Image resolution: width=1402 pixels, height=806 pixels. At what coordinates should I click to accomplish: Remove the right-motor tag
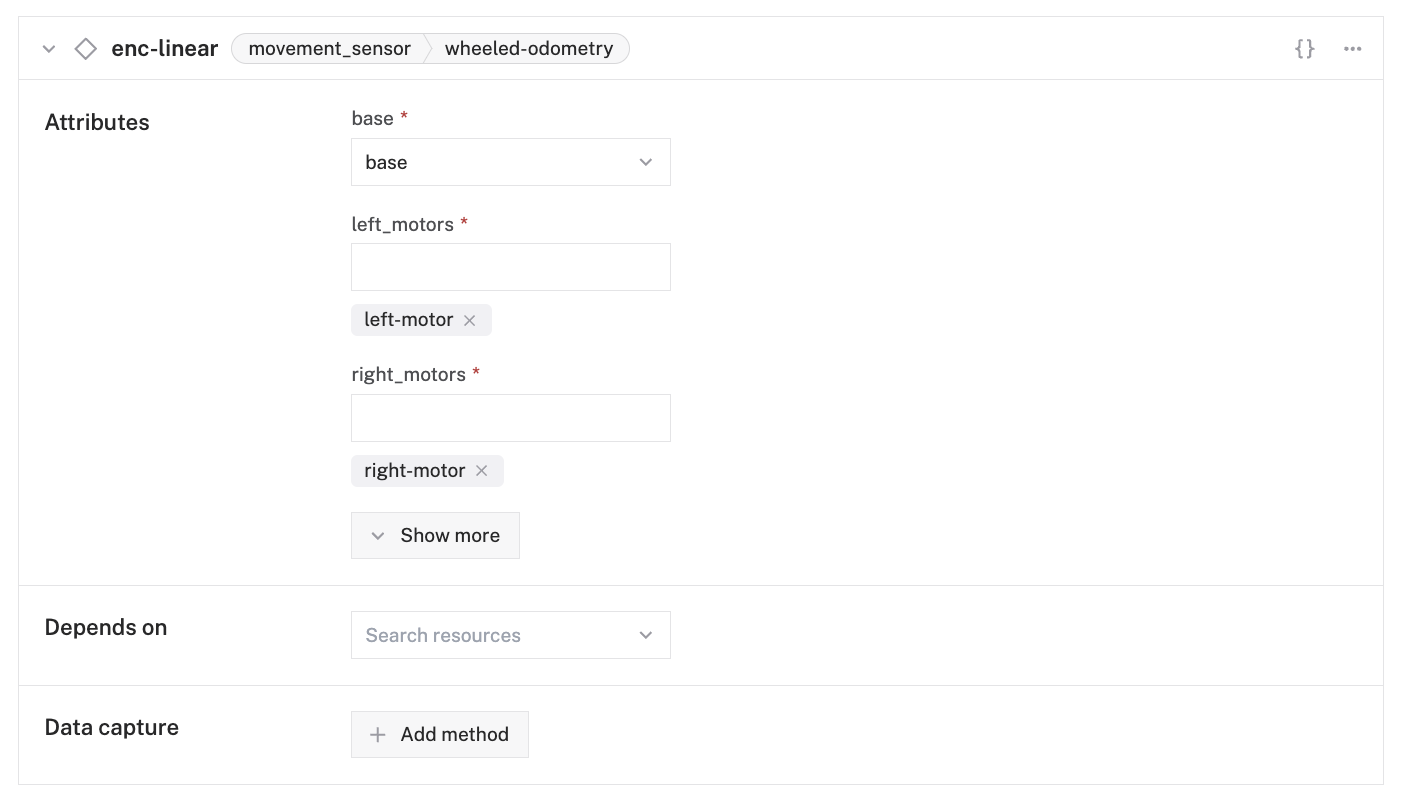click(482, 471)
